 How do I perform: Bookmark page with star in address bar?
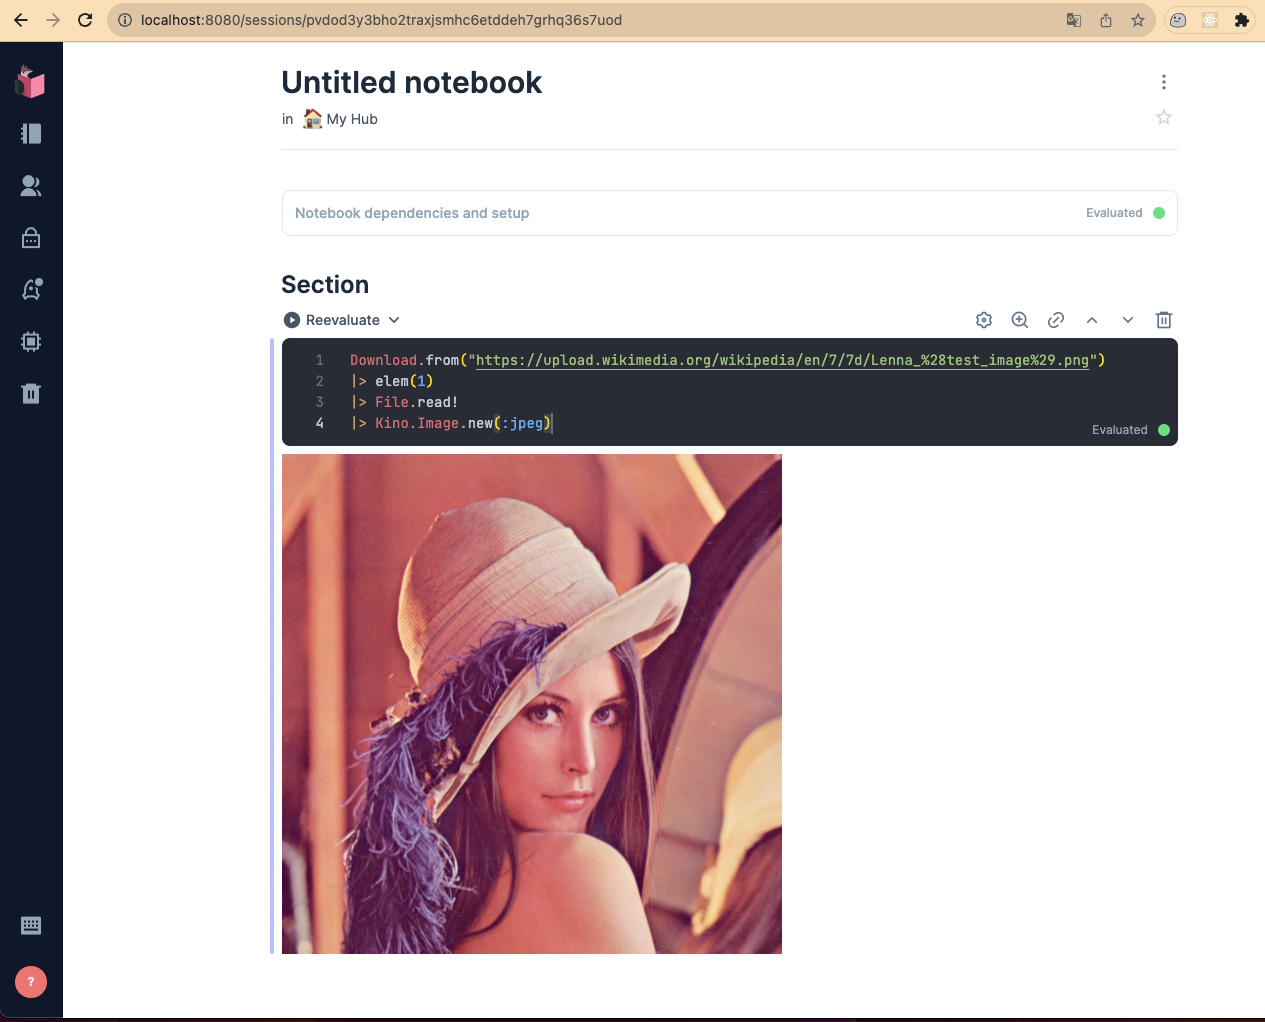tap(1138, 20)
